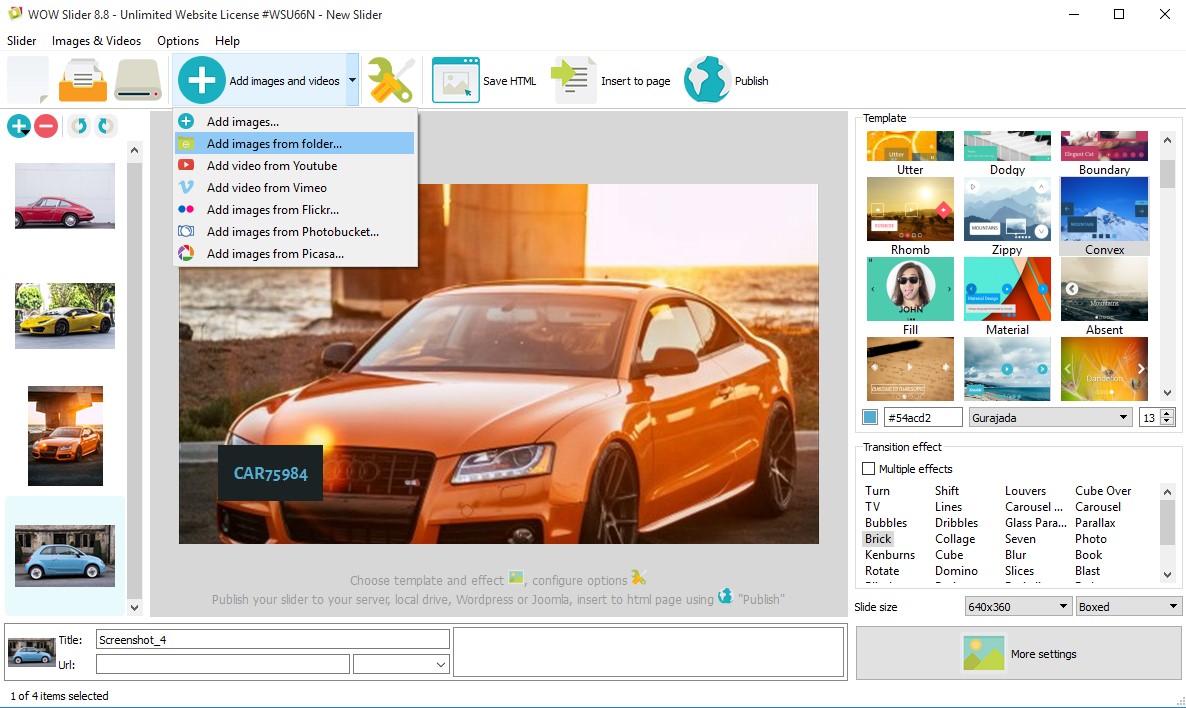Click the Save HTML toolbar icon
Image resolution: width=1186 pixels, height=708 pixels.
(456, 80)
